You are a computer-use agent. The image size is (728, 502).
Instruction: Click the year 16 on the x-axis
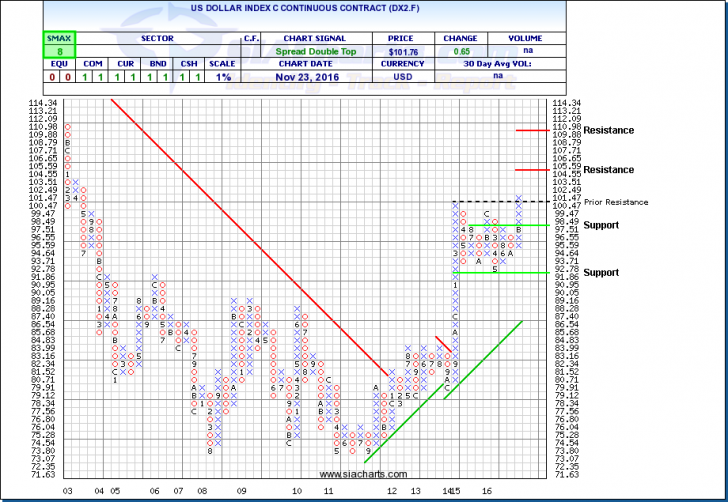click(487, 492)
